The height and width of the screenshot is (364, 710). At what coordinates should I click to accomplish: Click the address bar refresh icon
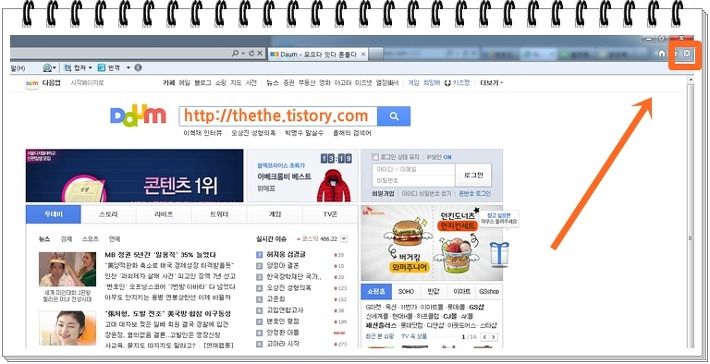coord(251,53)
